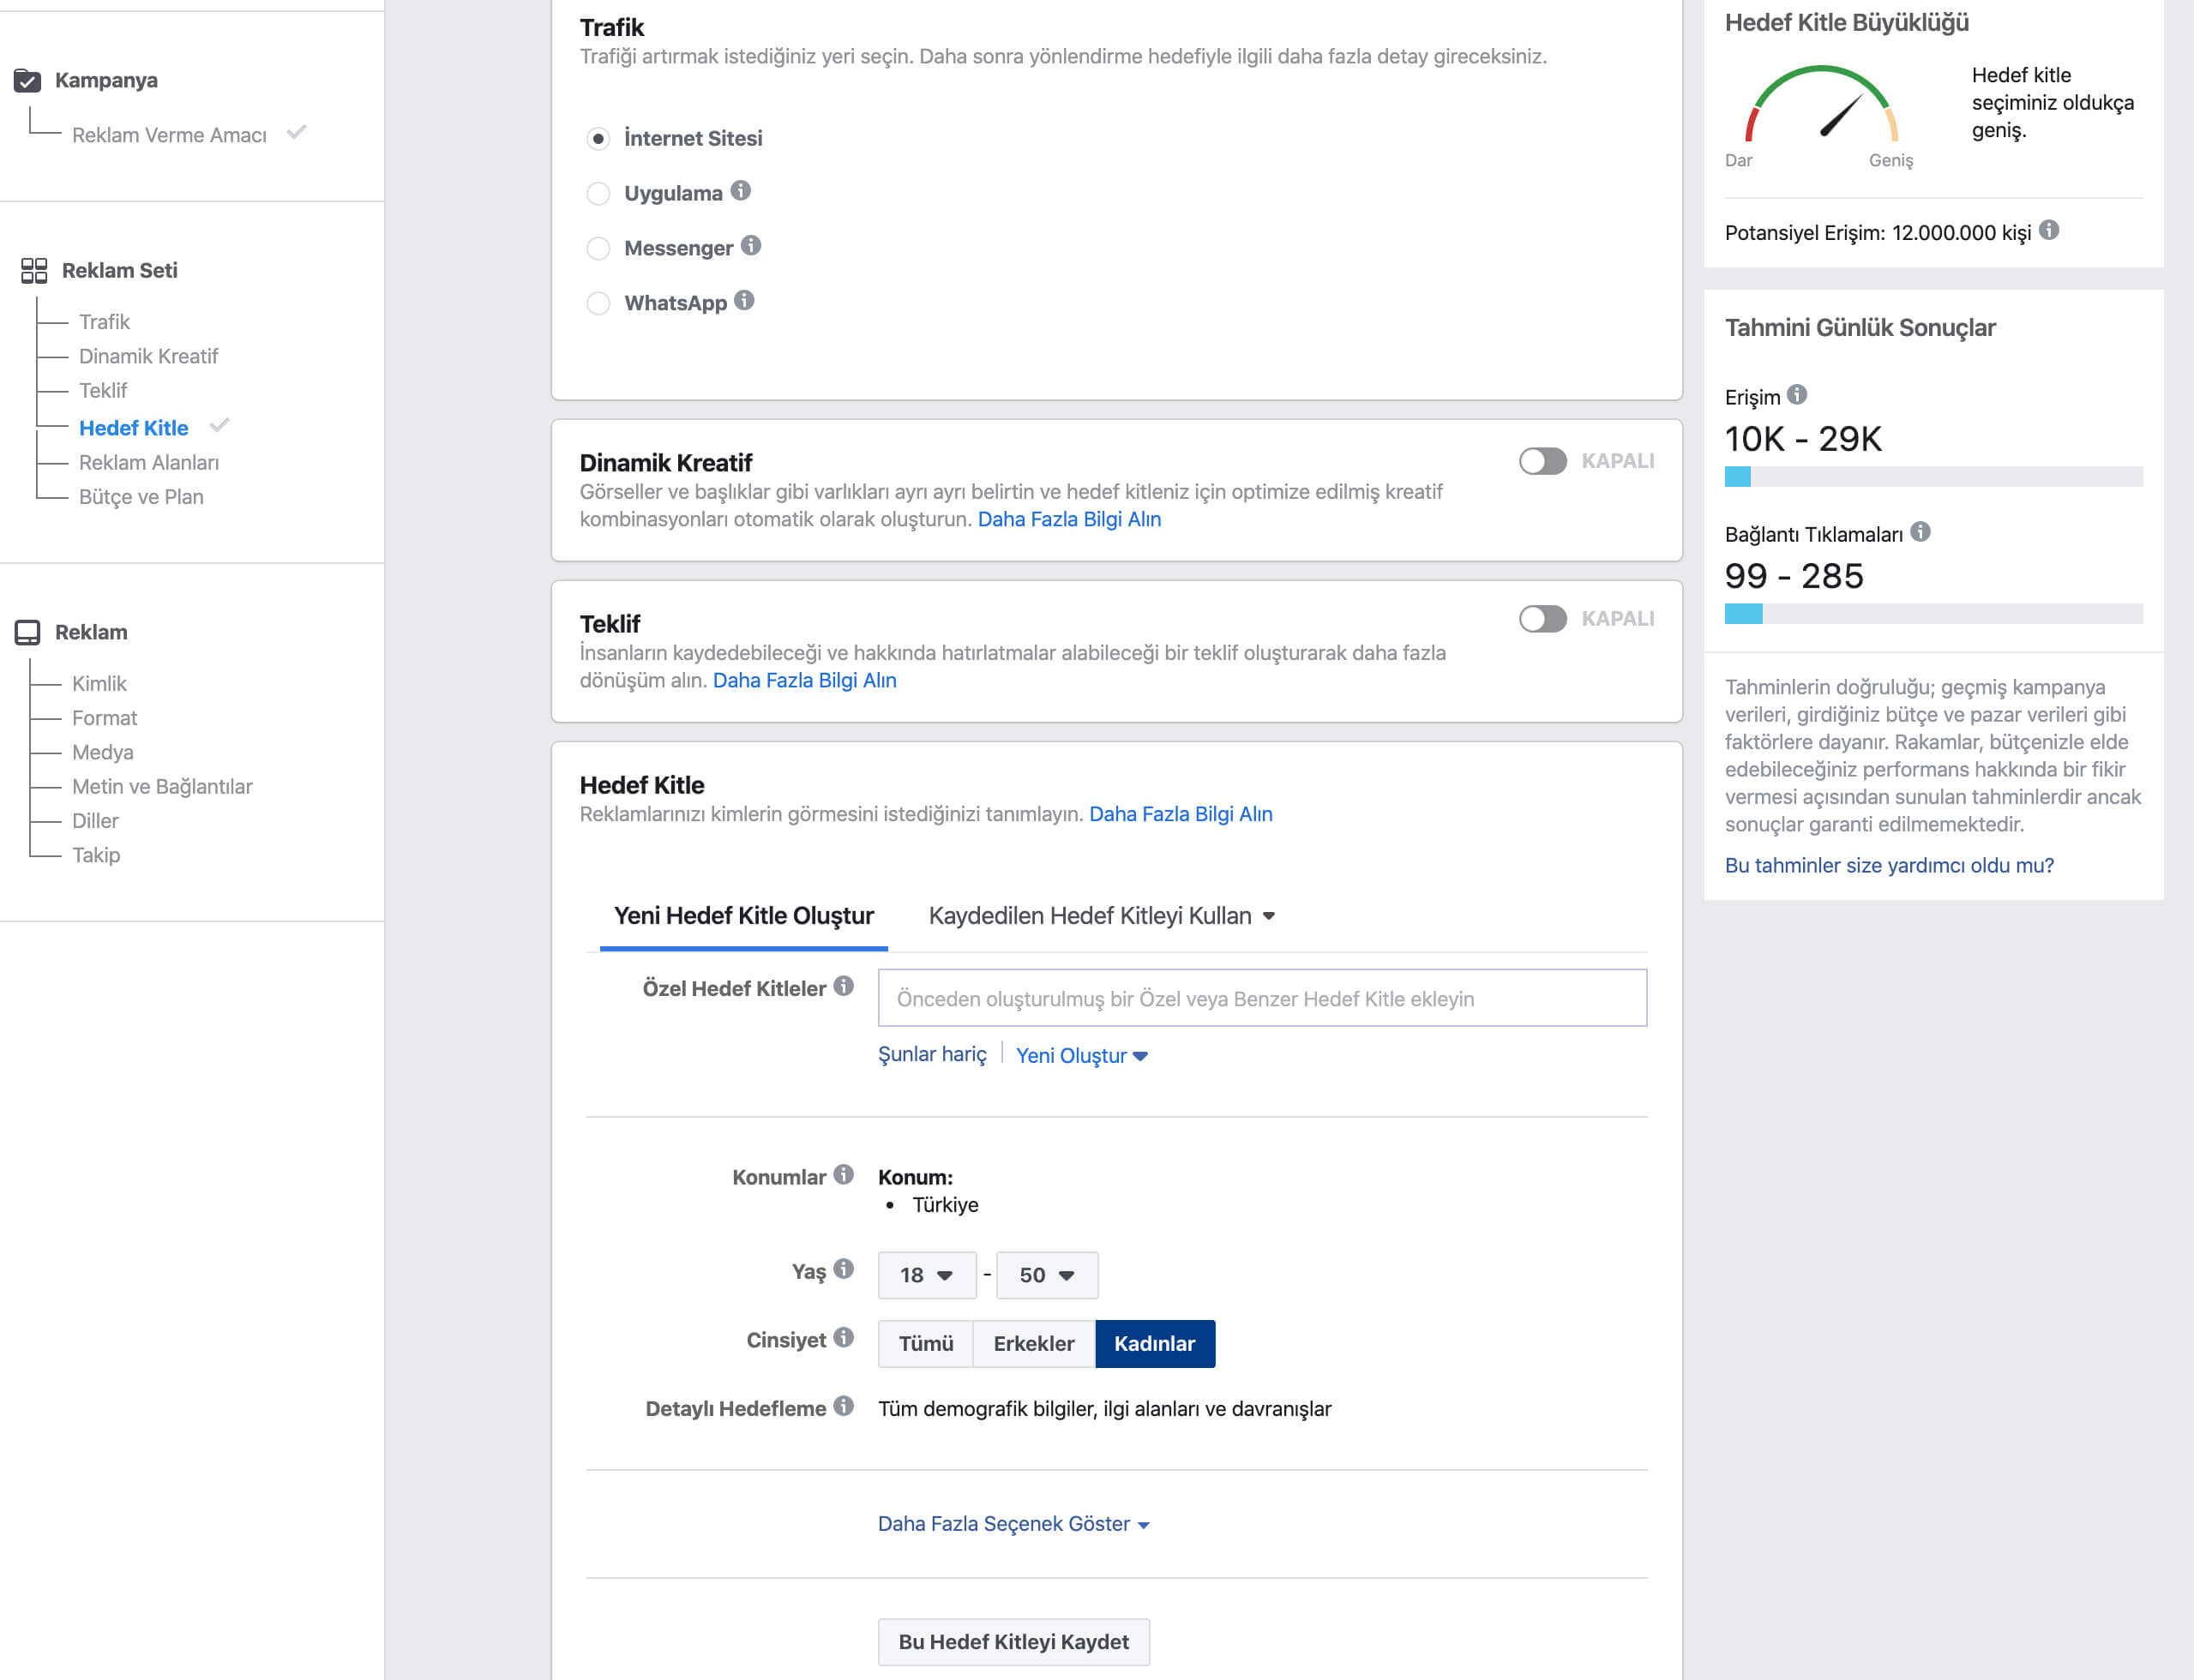Open Diller sidebar item
This screenshot has width=2194, height=1680.
[x=95, y=820]
